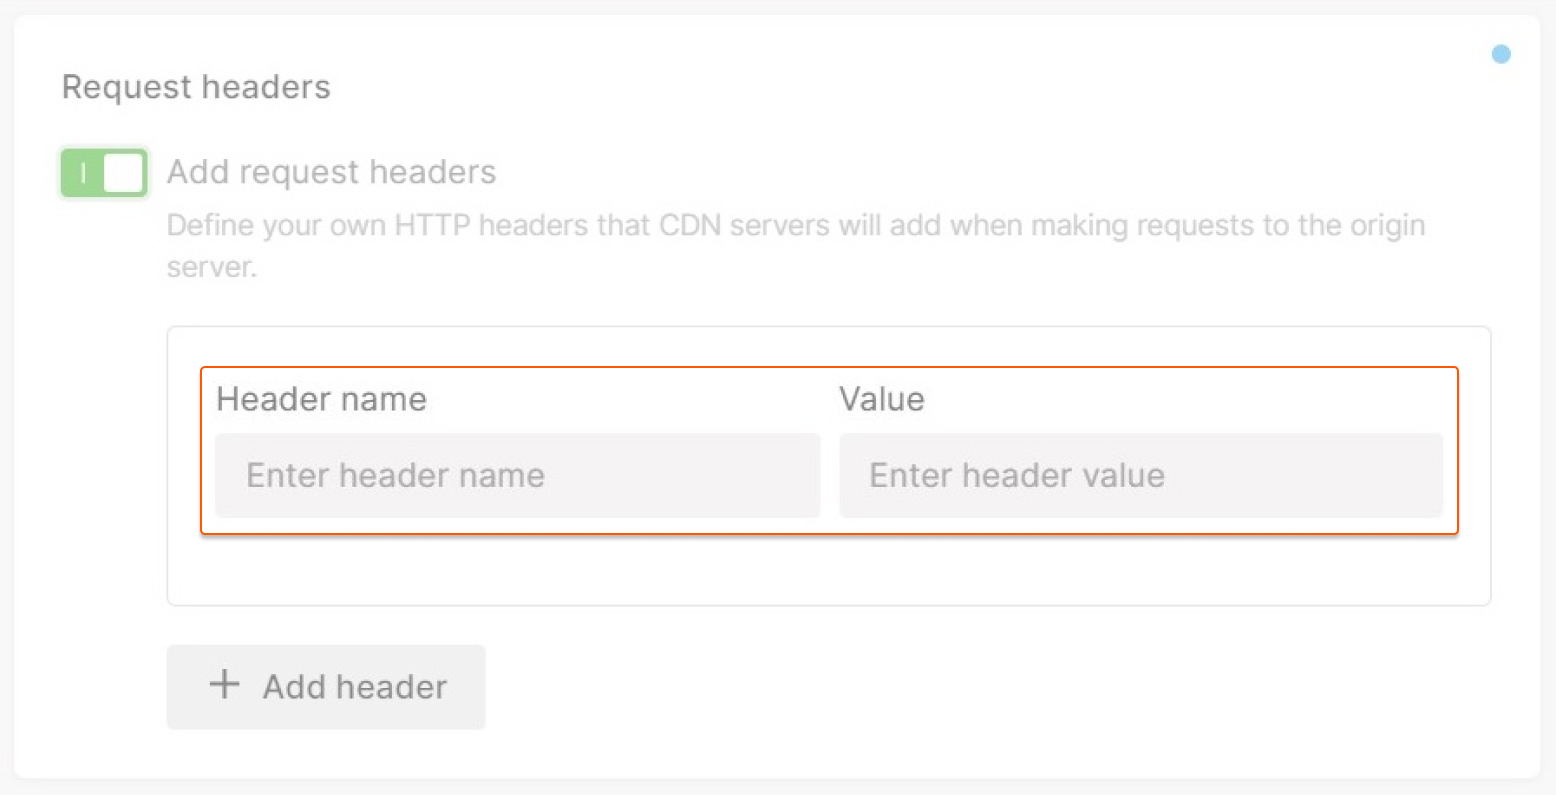This screenshot has height=795, width=1556.
Task: Toggle the Add request headers switch
Action: (x=104, y=173)
